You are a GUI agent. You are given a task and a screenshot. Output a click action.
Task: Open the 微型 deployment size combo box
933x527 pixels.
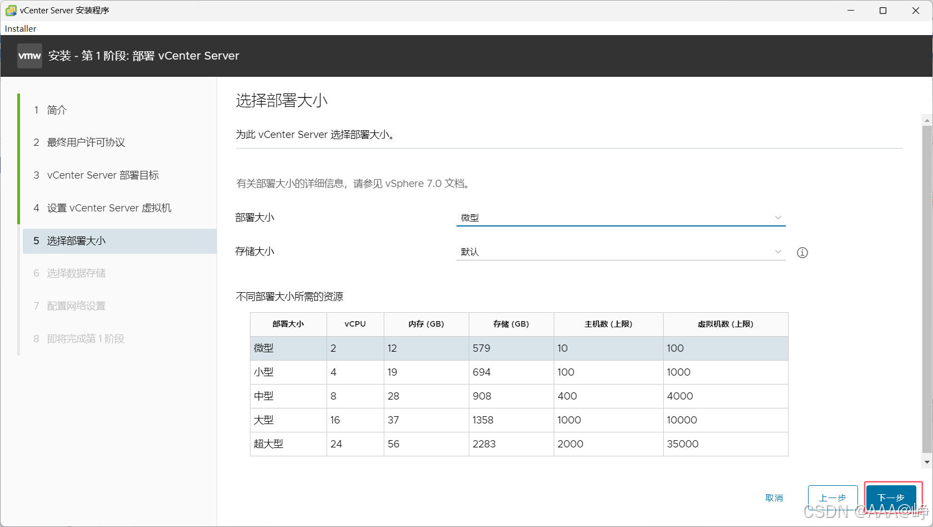tap(621, 218)
